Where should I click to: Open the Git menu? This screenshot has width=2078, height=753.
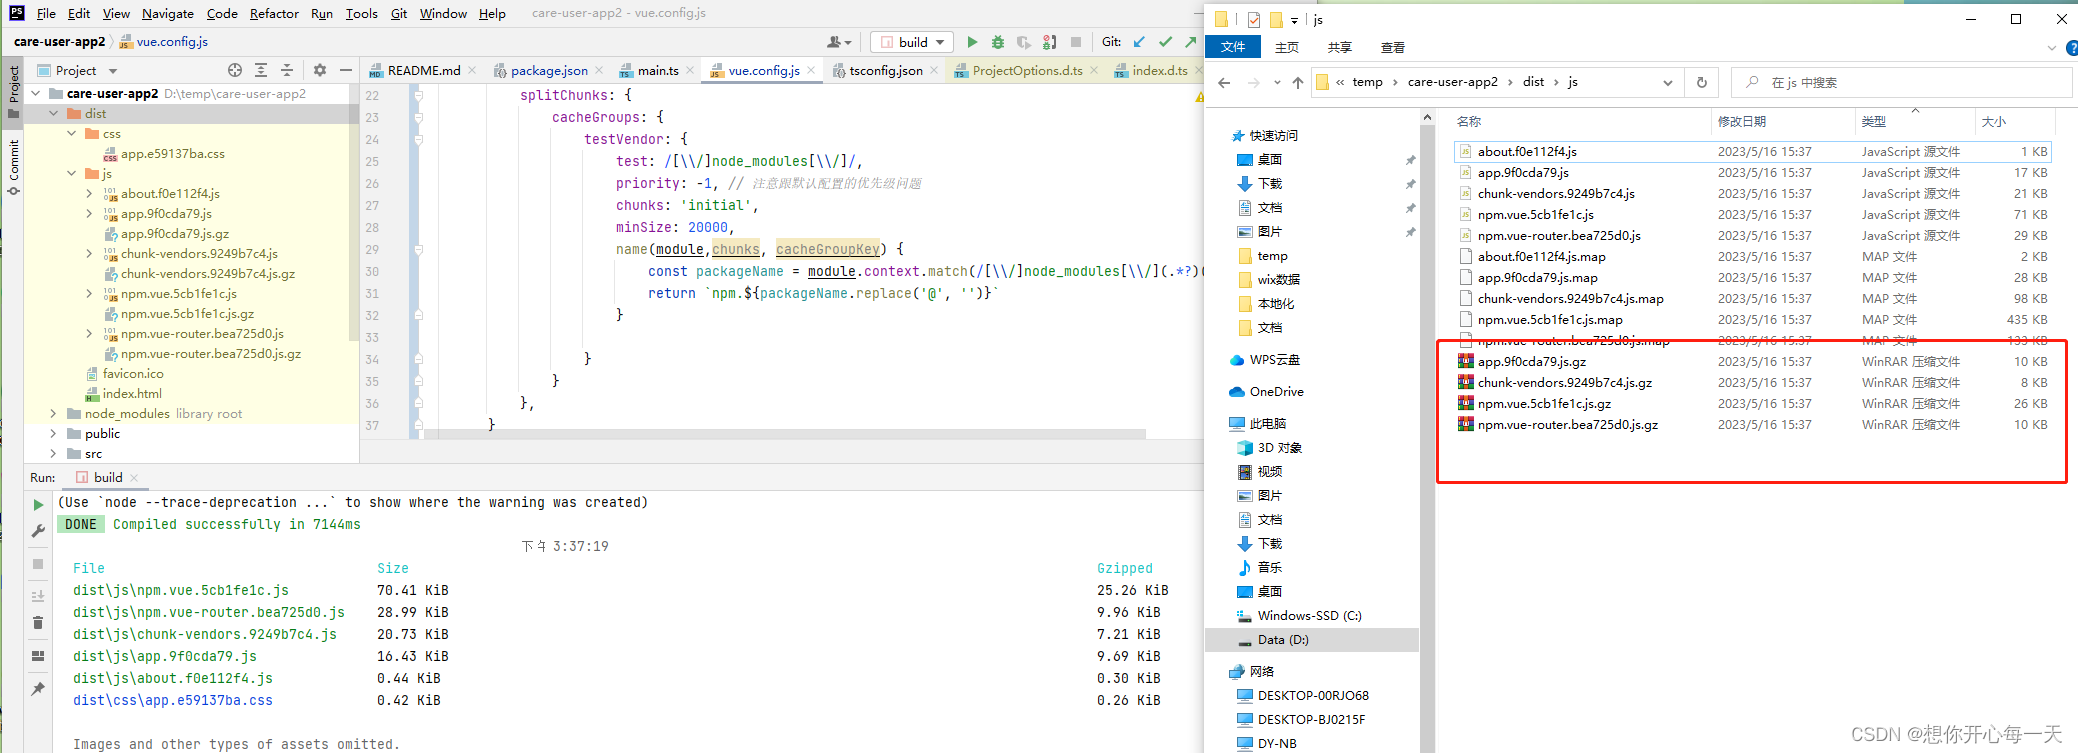coord(399,13)
